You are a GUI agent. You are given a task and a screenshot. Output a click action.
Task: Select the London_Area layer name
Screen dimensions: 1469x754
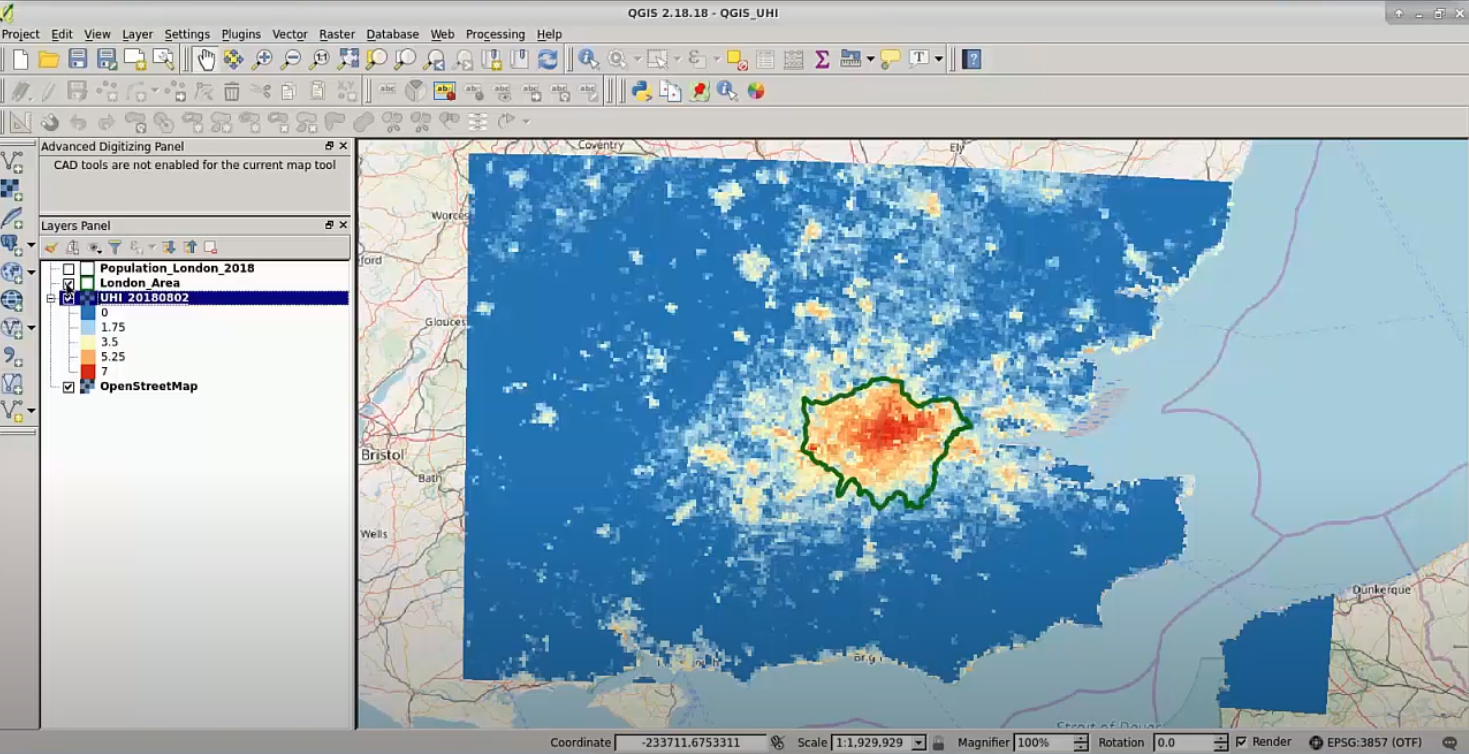point(140,284)
